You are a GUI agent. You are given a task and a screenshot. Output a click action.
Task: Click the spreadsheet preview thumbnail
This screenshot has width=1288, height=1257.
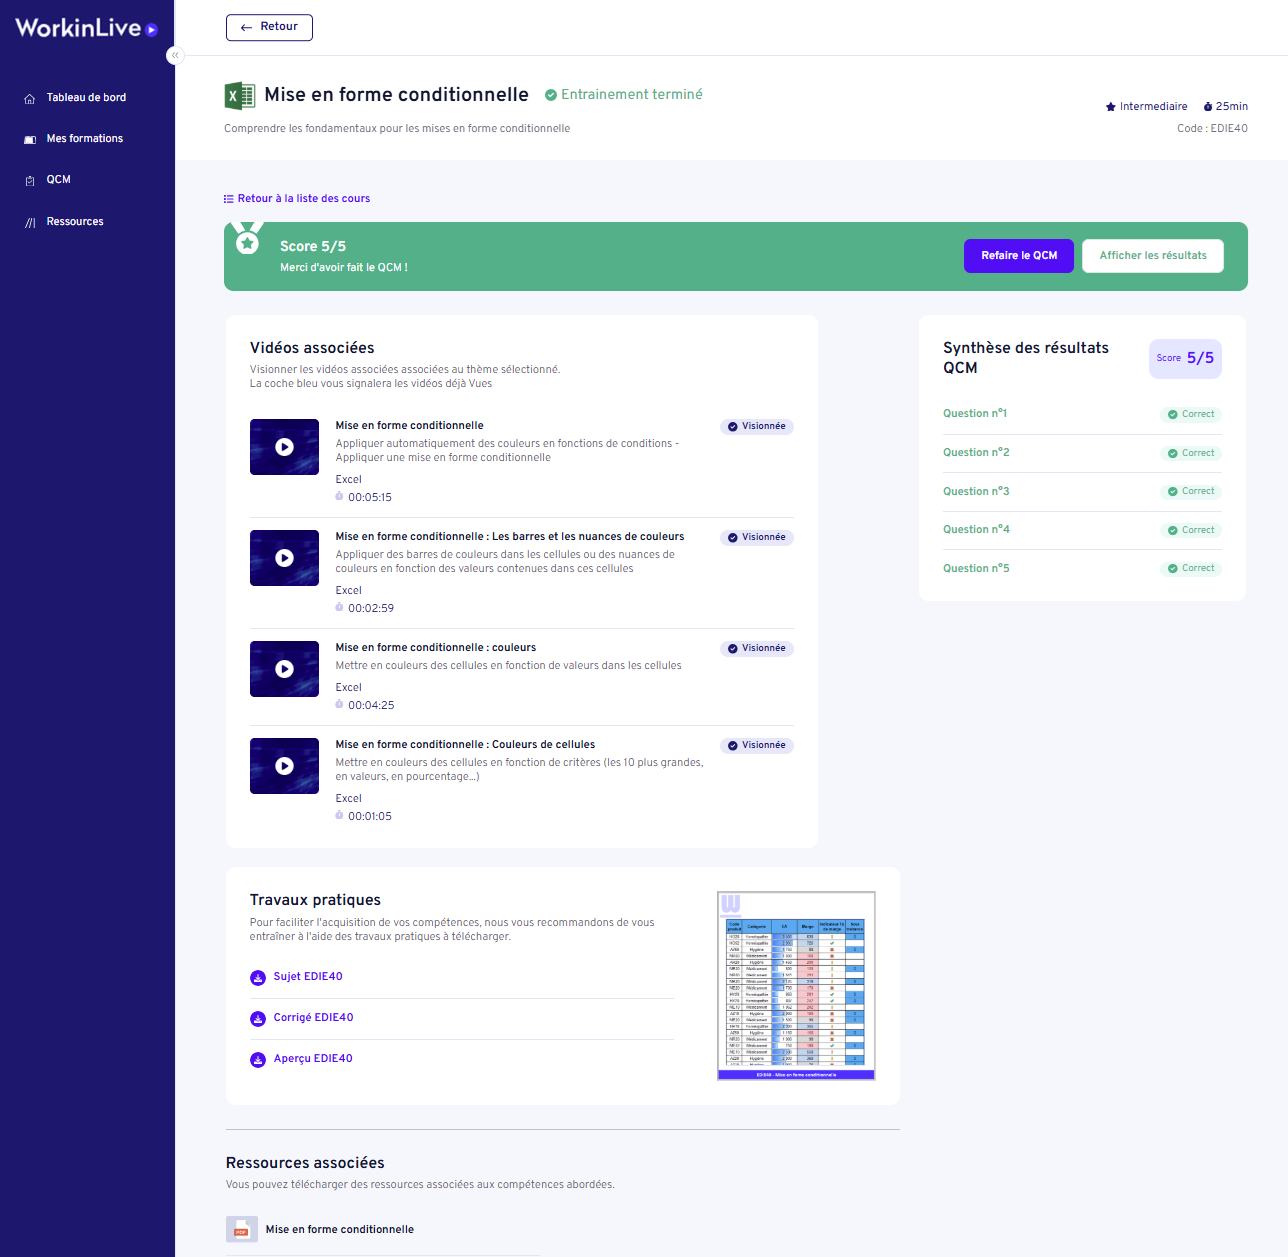point(796,985)
